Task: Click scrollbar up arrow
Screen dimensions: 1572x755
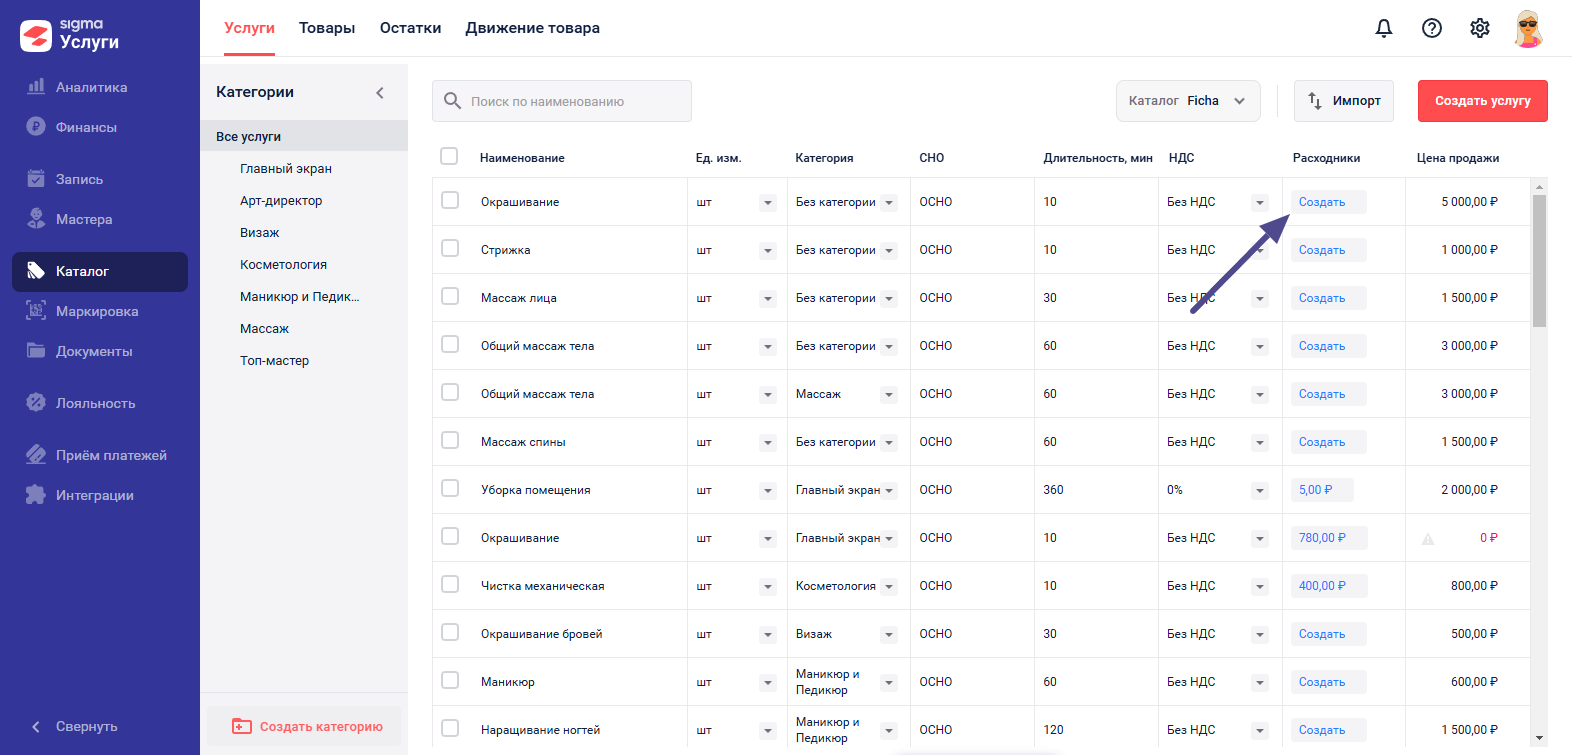Action: point(1539,187)
